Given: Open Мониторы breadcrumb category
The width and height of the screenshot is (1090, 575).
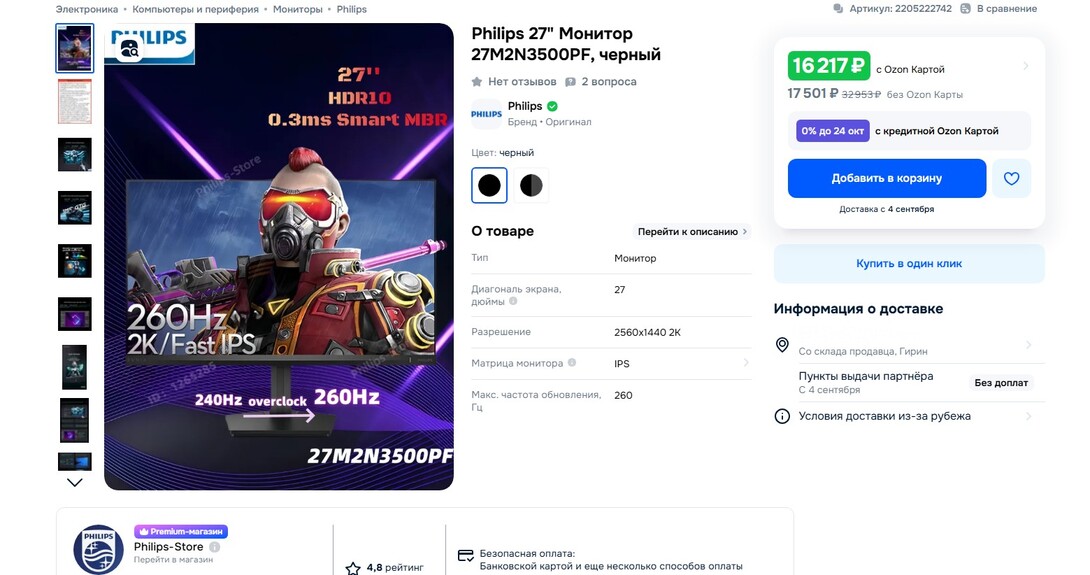Looking at the screenshot, I should (x=298, y=9).
